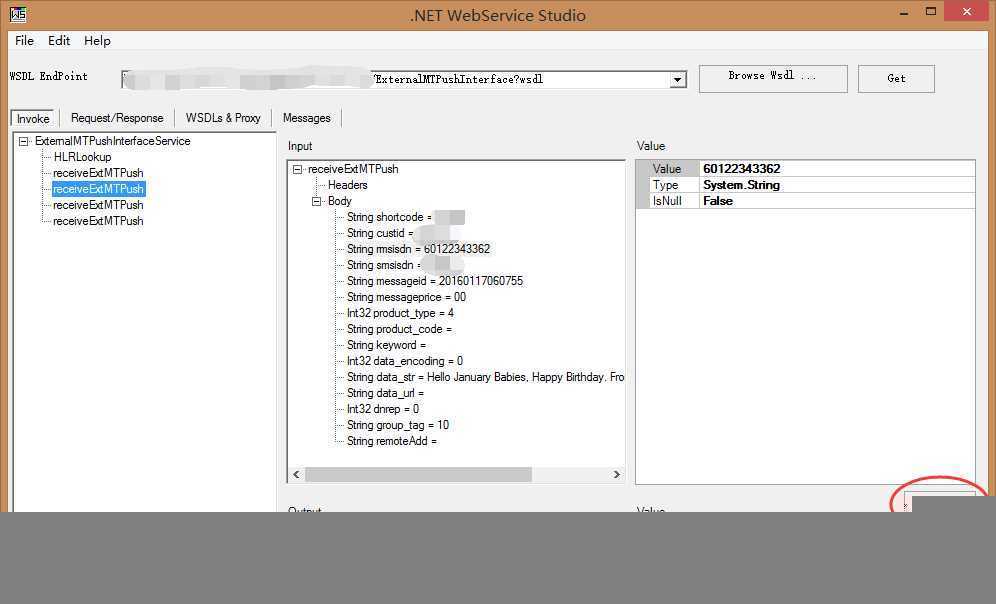The image size is (996, 604).
Task: Select Int32 data_encoding = 0
Action: pyautogui.click(x=405, y=361)
